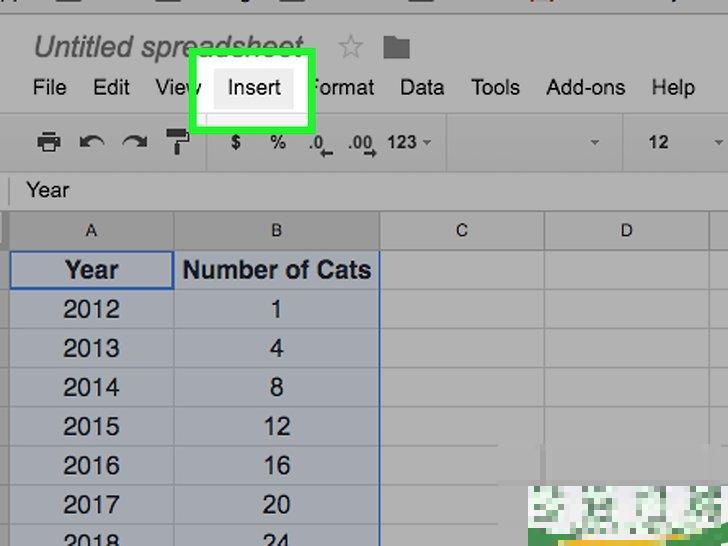Viewport: 728px width, 546px height.
Task: Format as percent icon
Action: click(x=277, y=142)
